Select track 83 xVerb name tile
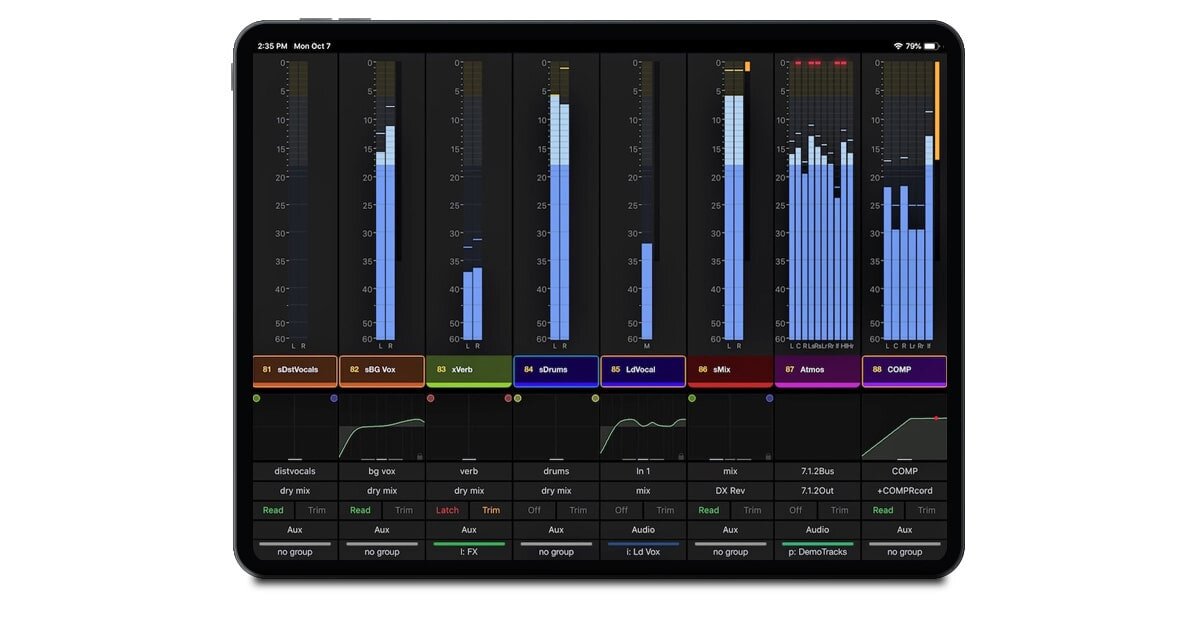The image size is (1200, 635). point(469,370)
